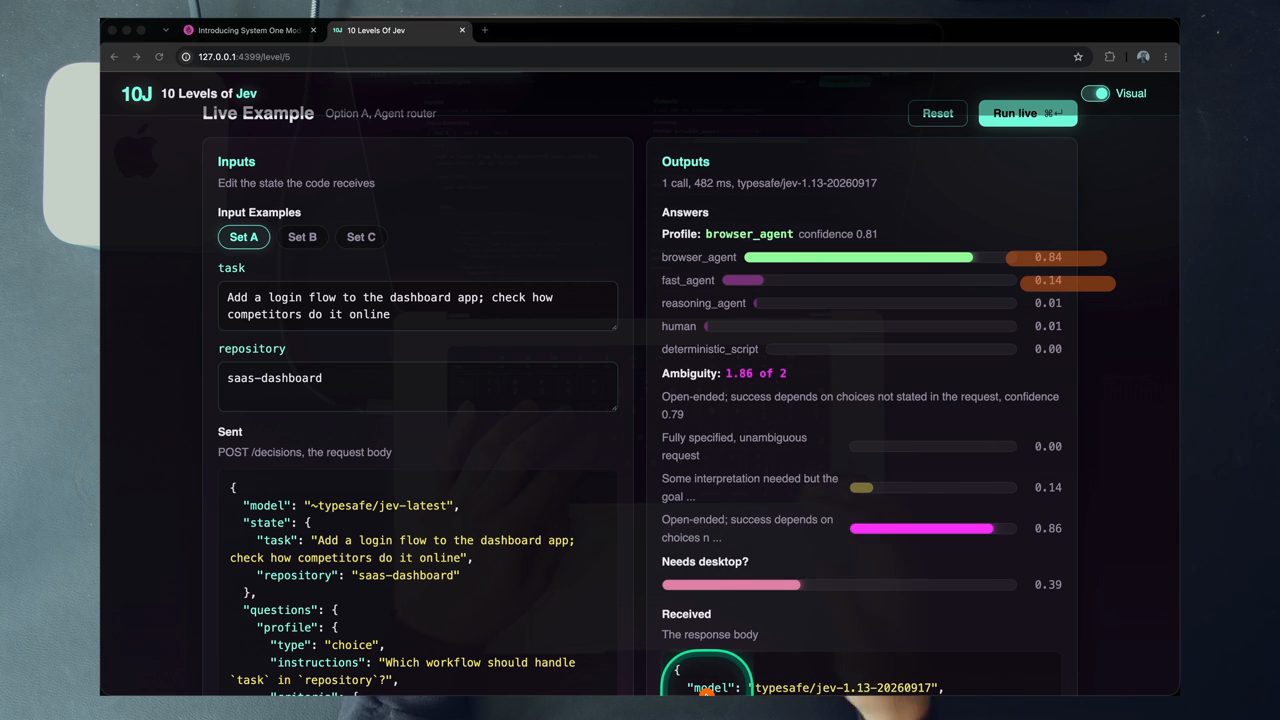Select input example Set C

(361, 237)
